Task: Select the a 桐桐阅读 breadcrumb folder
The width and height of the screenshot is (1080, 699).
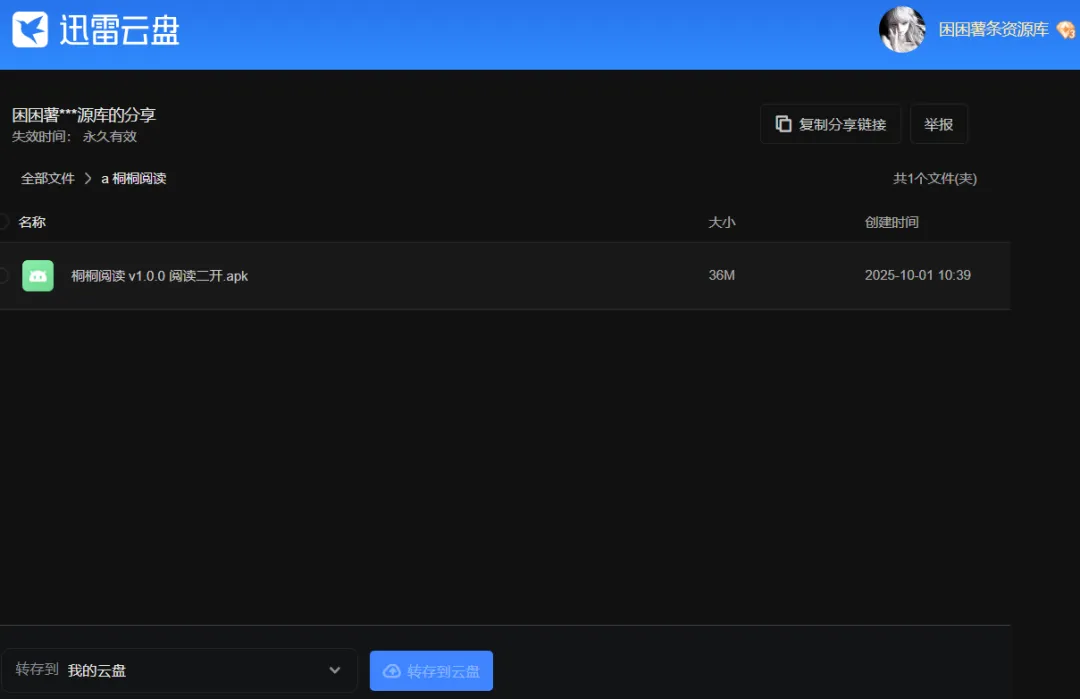Action: coord(134,178)
